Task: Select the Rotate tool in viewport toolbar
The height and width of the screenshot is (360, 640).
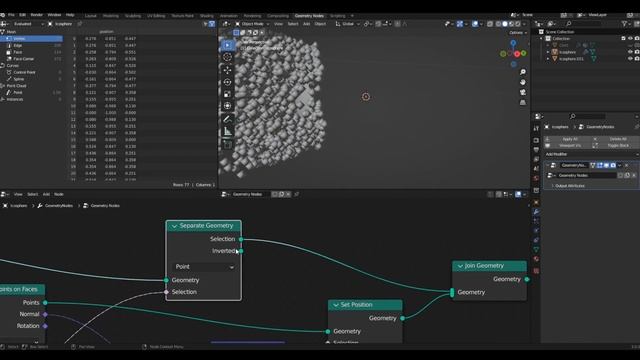Action: point(227,82)
